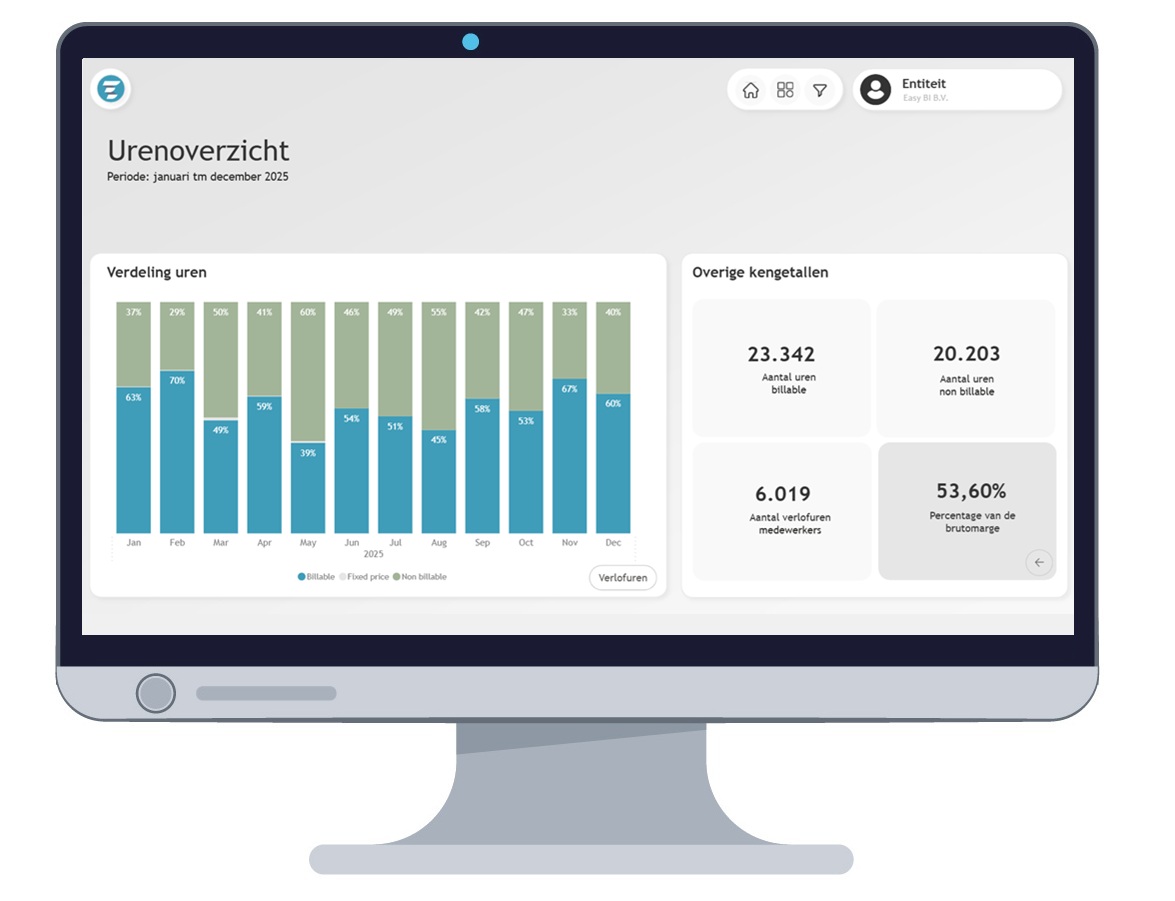Click the Easy BI logo top left
The width and height of the screenshot is (1175, 901).
(110, 89)
